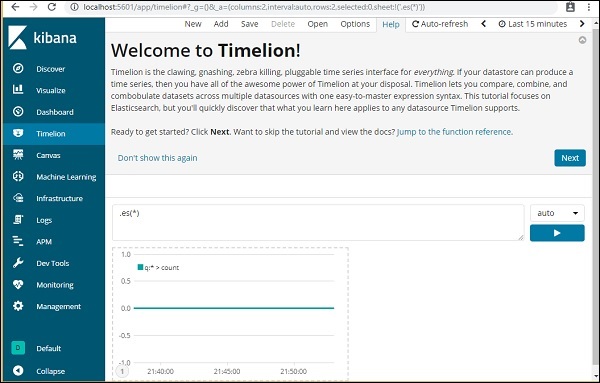This screenshot has height=383, width=600.
Task: Open the Canvas text link
Action: coord(48,155)
